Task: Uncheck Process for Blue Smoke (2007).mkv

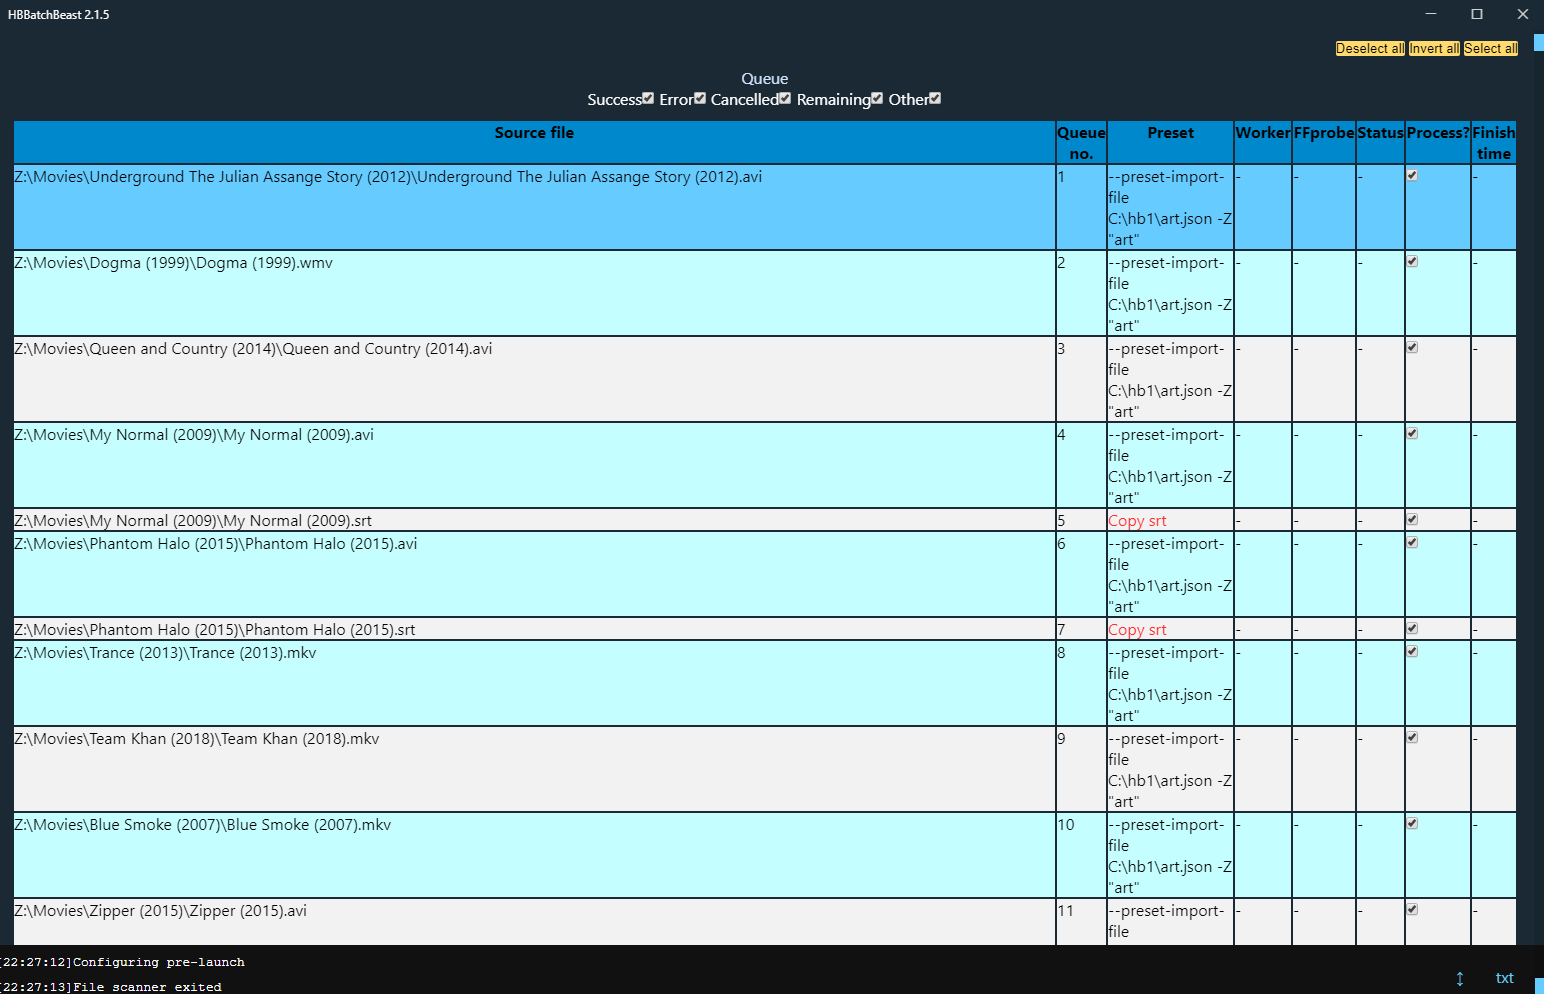Action: click(1412, 823)
